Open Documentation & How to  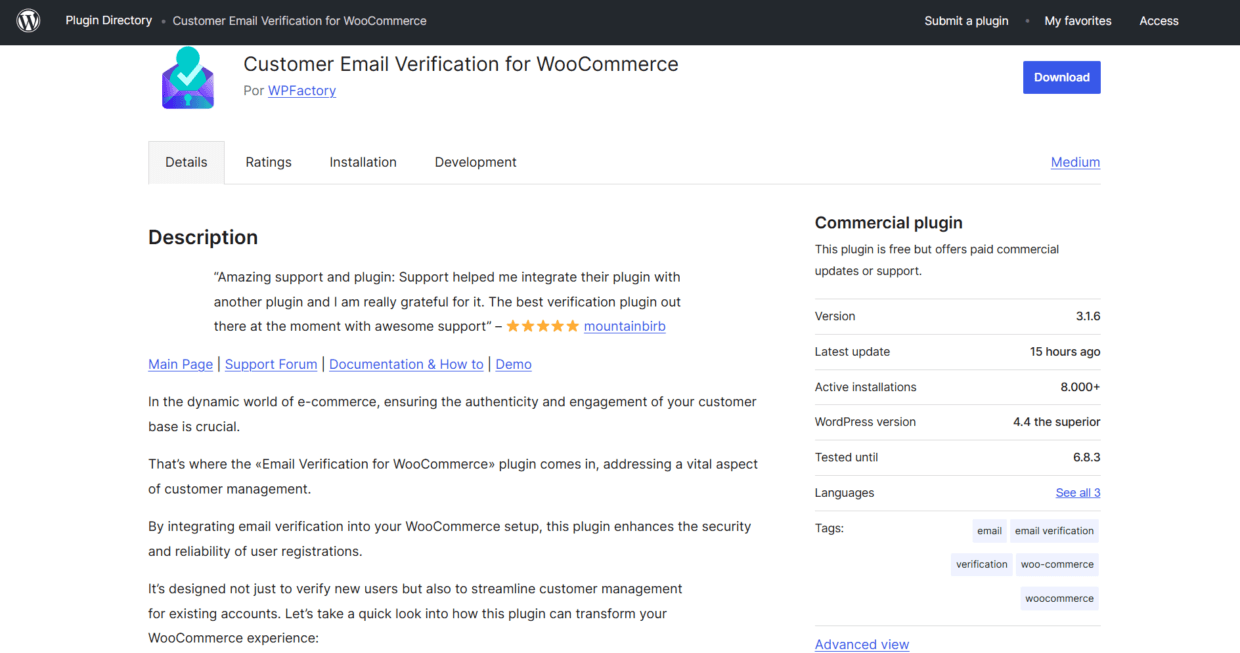tap(406, 364)
